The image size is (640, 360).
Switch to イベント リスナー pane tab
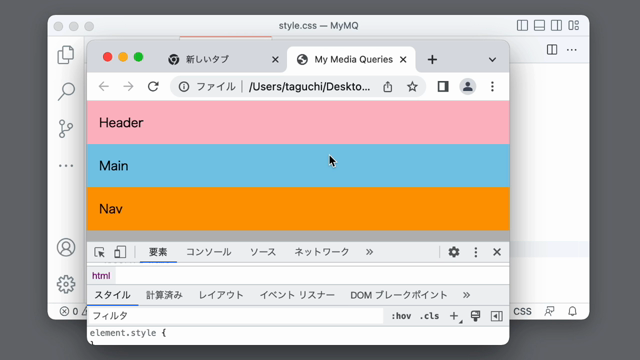pyautogui.click(x=297, y=295)
